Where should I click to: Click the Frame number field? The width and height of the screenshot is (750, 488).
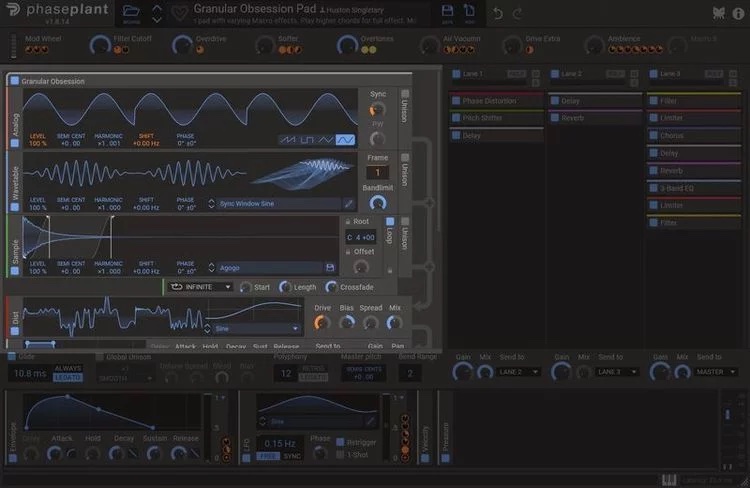click(x=377, y=172)
